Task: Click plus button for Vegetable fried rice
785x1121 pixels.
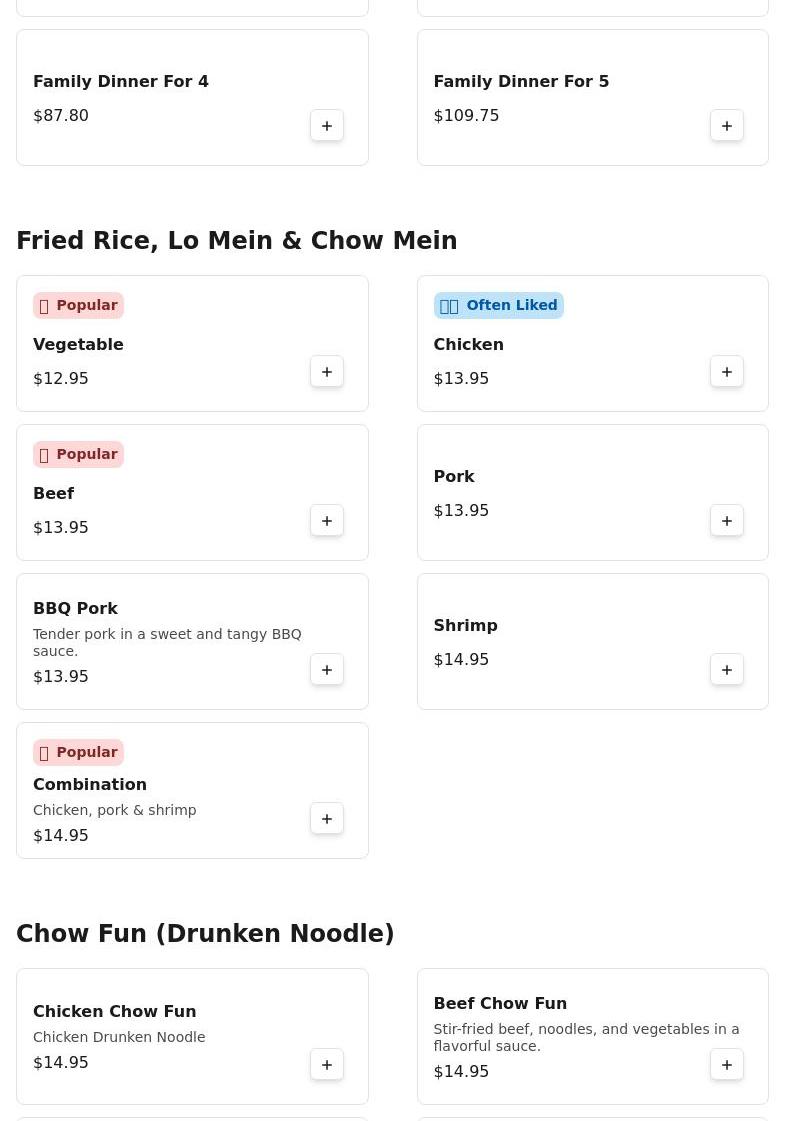Action: pos(327,372)
